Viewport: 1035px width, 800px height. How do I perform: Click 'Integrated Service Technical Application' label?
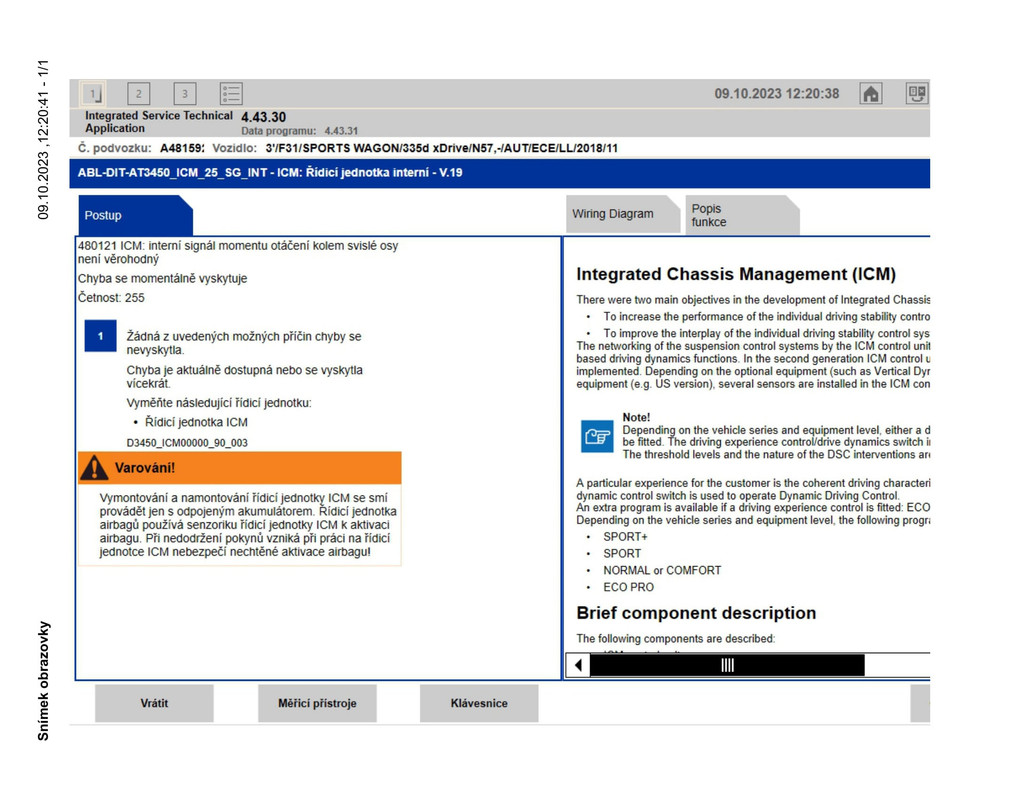click(x=159, y=122)
